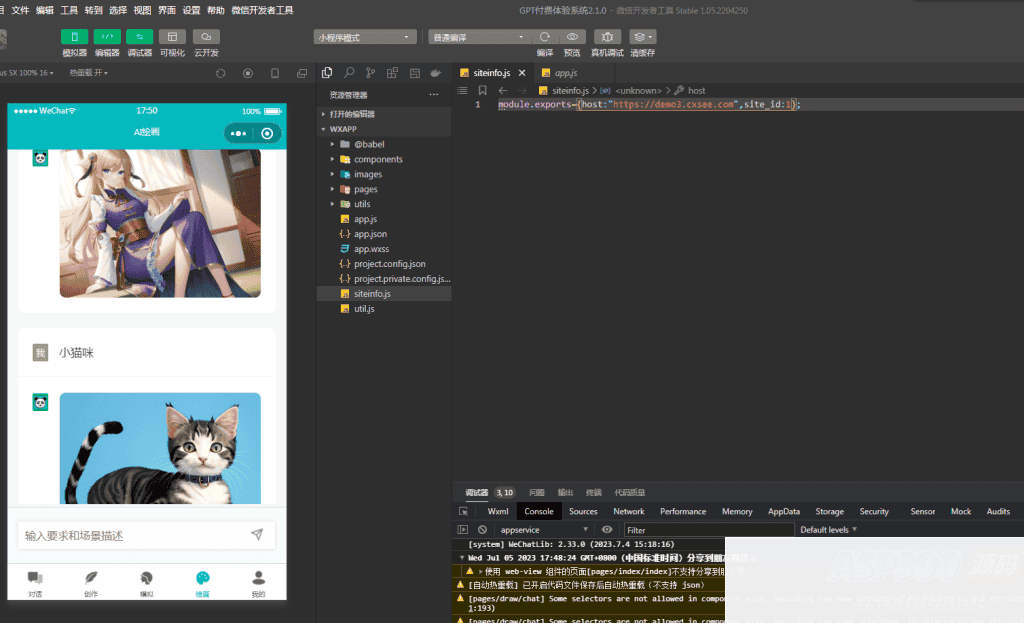Toggle the eye icon beside the Filter box
Image resolution: width=1024 pixels, height=623 pixels.
606,529
